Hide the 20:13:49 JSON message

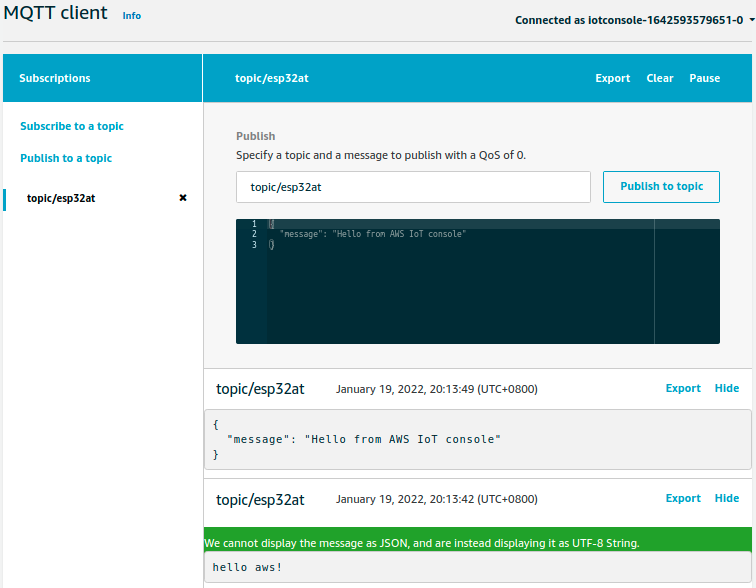tap(727, 388)
